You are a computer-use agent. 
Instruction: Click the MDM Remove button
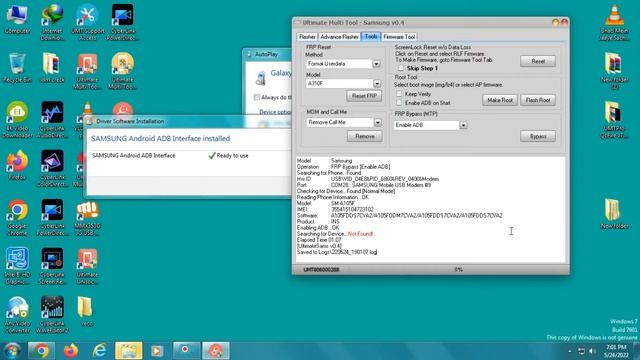[364, 136]
